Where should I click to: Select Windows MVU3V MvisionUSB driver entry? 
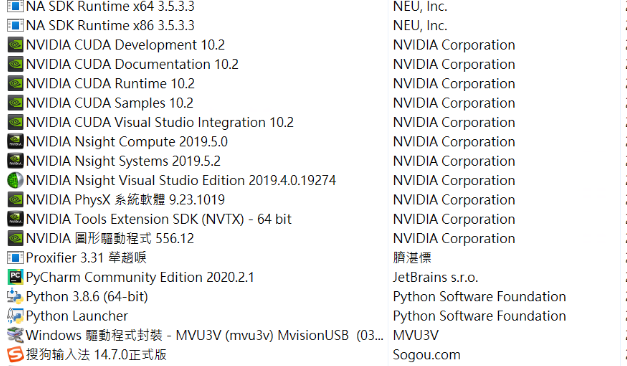(204, 335)
